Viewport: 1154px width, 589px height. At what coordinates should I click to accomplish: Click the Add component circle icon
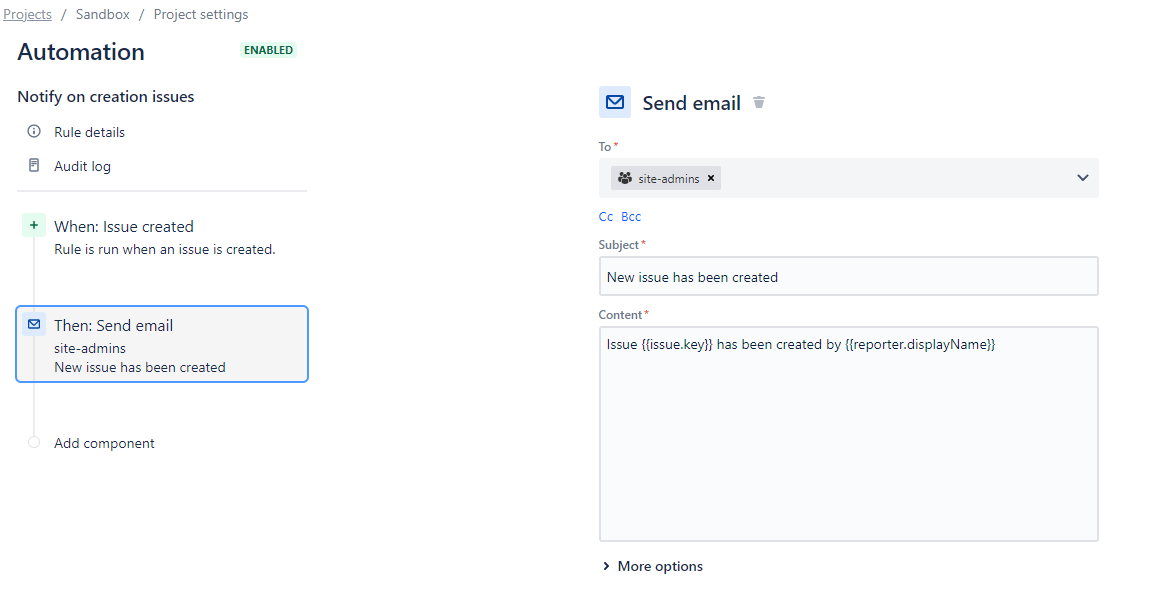pyautogui.click(x=34, y=442)
